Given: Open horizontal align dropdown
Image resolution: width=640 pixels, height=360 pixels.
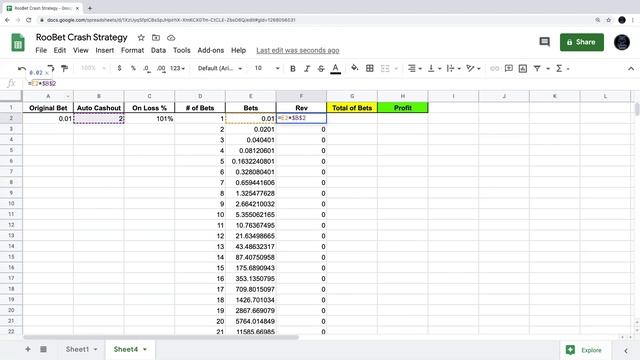Looking at the screenshot, I should [415, 69].
